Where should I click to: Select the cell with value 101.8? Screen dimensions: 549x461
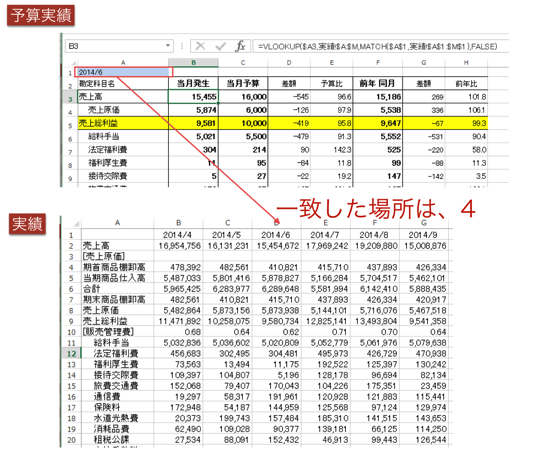click(x=466, y=97)
